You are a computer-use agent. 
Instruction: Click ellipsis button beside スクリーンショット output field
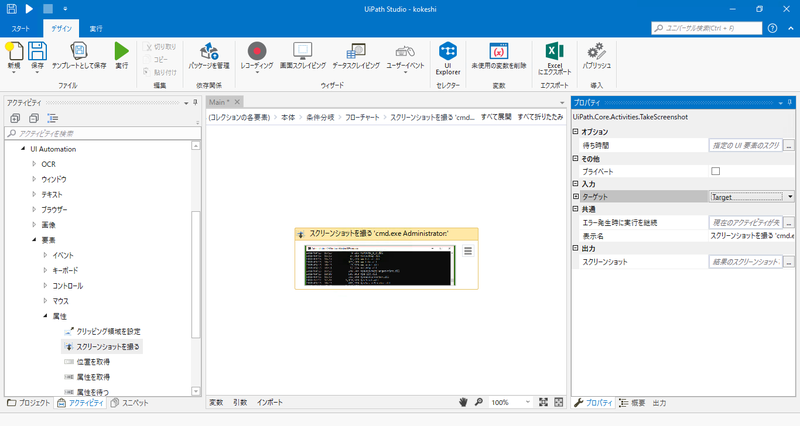tap(789, 262)
